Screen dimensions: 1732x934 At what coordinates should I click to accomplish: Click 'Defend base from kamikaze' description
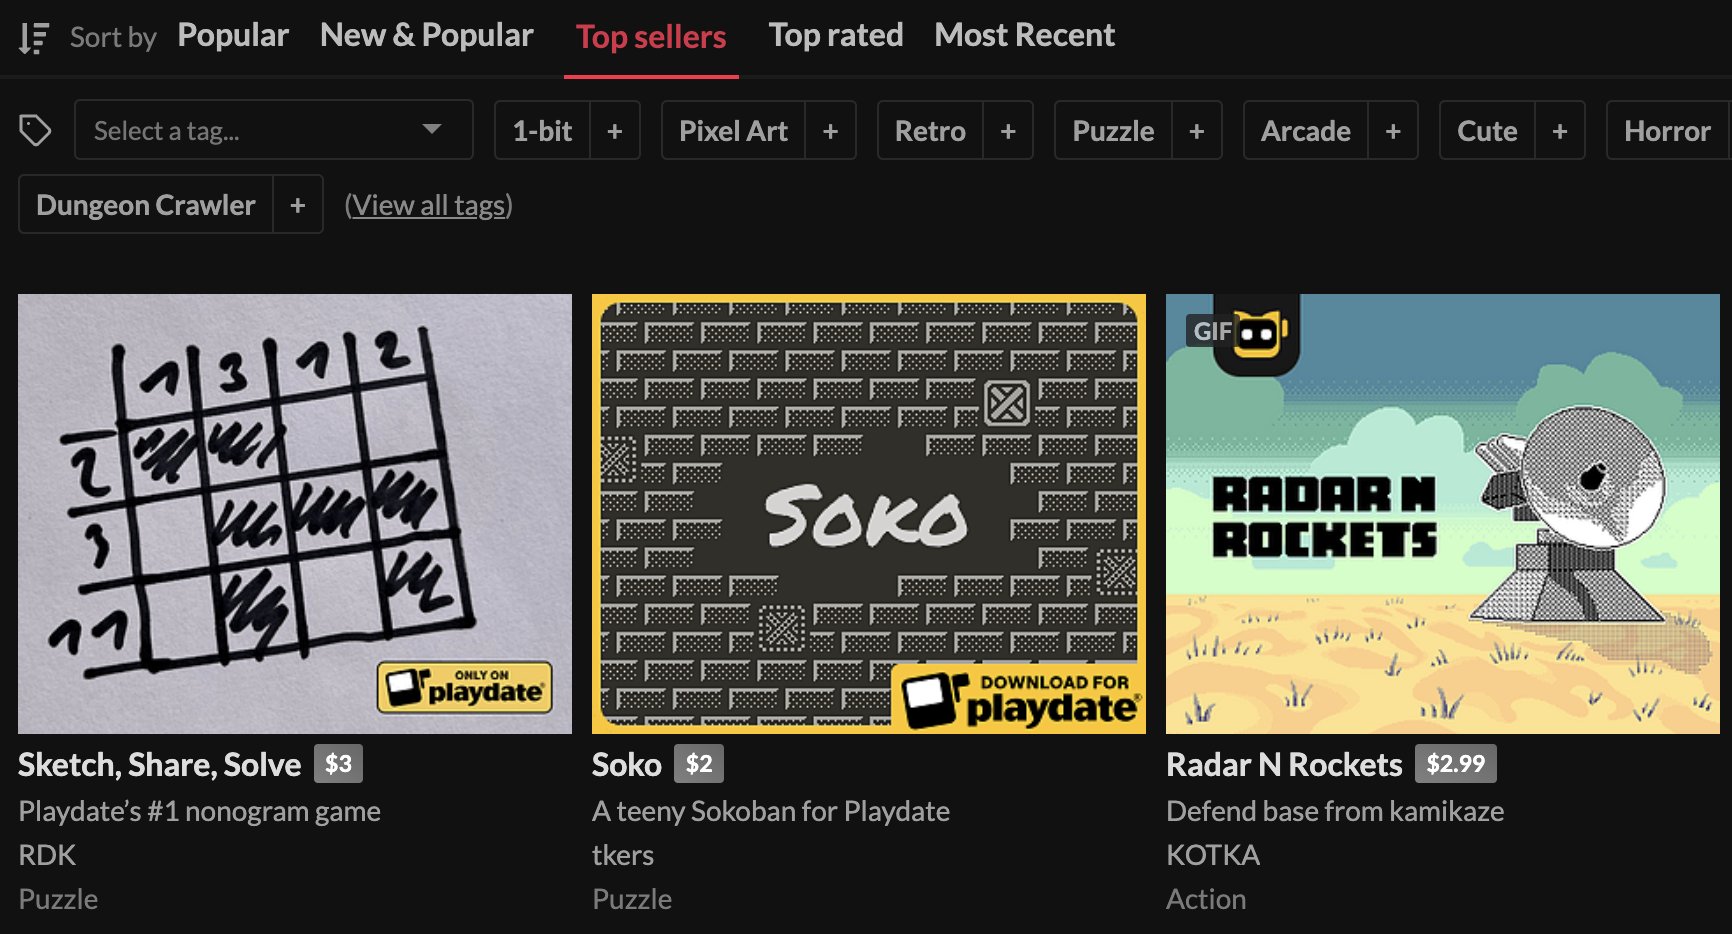(1335, 811)
